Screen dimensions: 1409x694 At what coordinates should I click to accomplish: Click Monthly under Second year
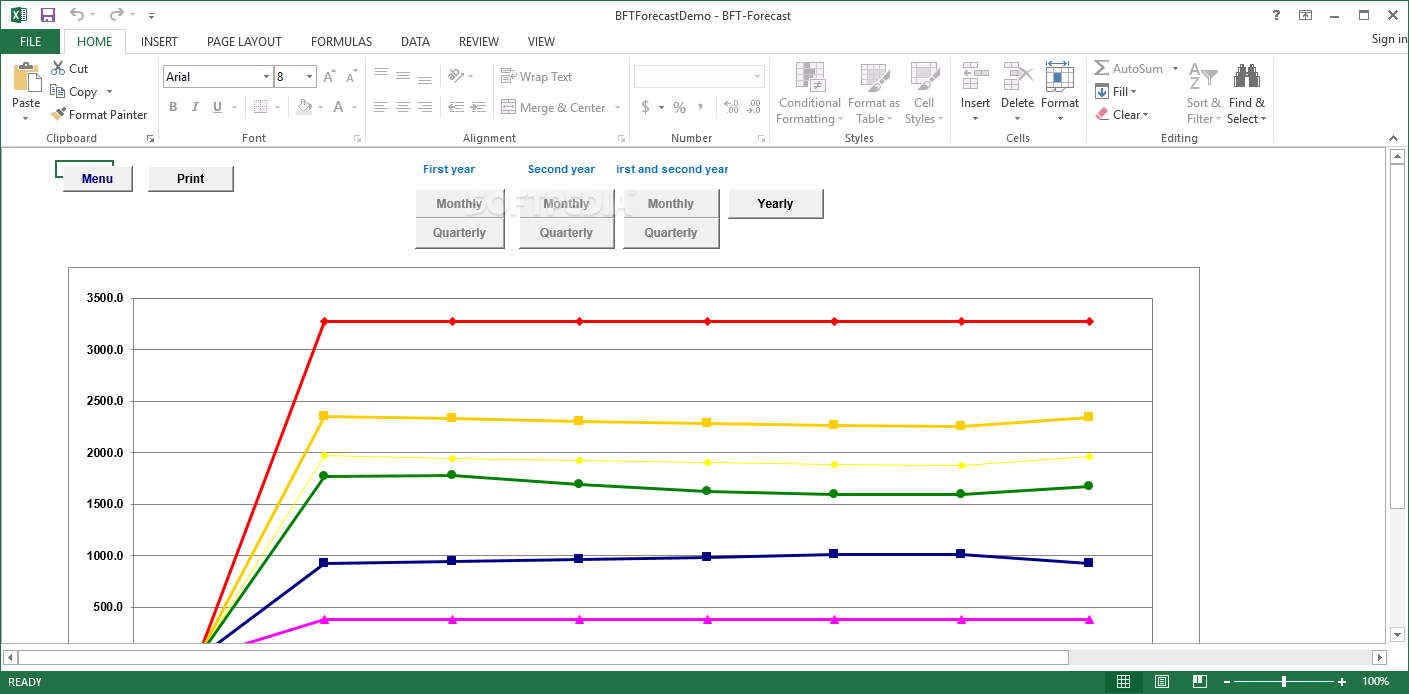[566, 203]
